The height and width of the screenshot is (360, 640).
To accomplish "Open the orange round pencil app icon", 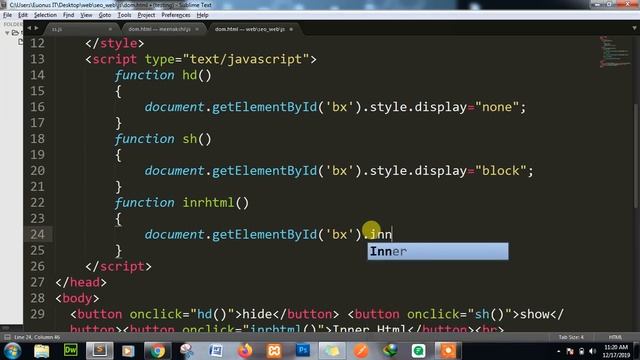I will [361, 351].
